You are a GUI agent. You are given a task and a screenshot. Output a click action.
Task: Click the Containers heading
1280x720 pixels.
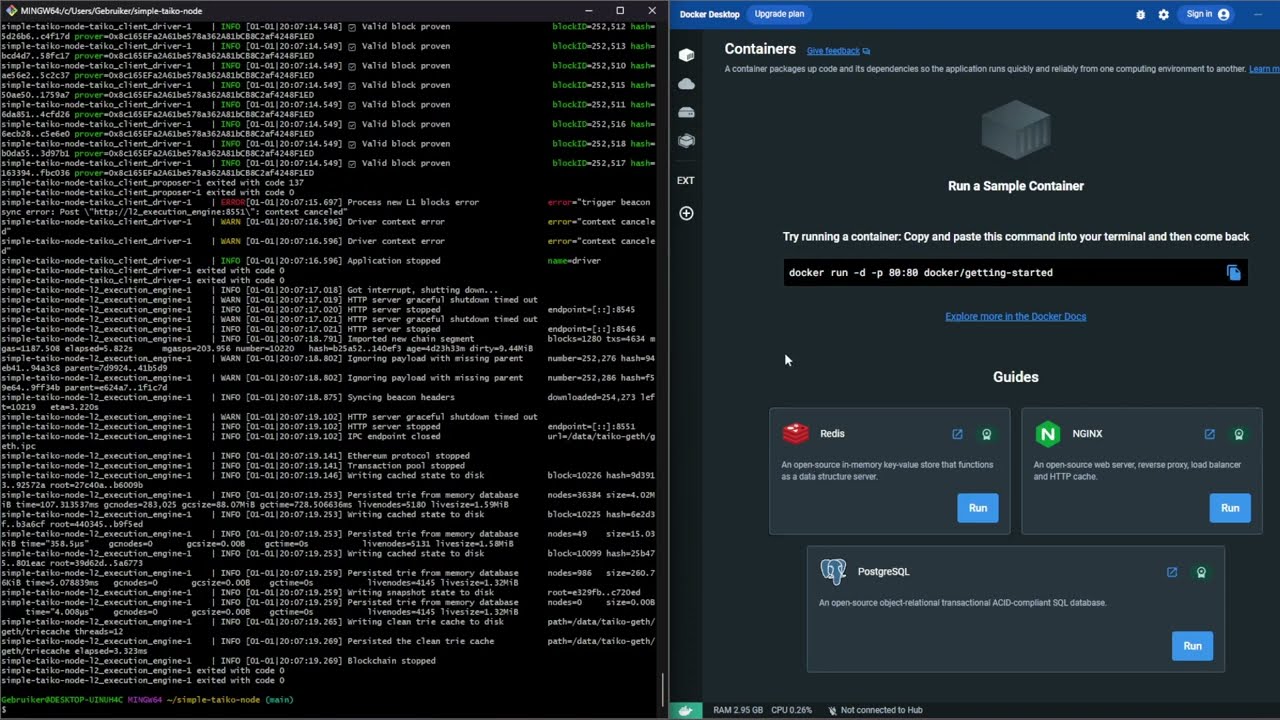tap(760, 49)
